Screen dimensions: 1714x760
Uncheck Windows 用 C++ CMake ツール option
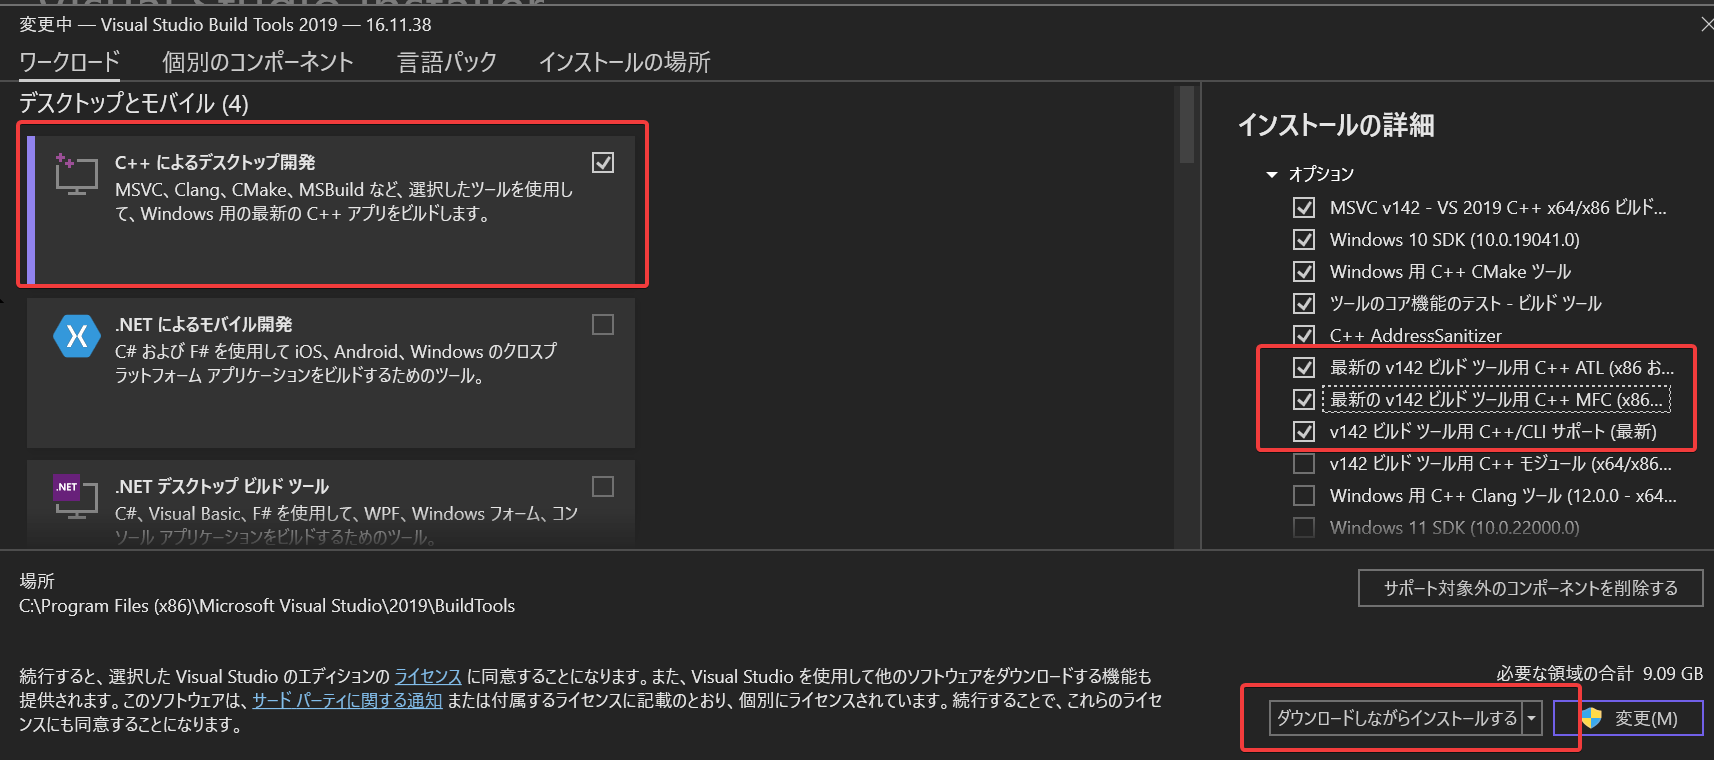pos(1304,271)
